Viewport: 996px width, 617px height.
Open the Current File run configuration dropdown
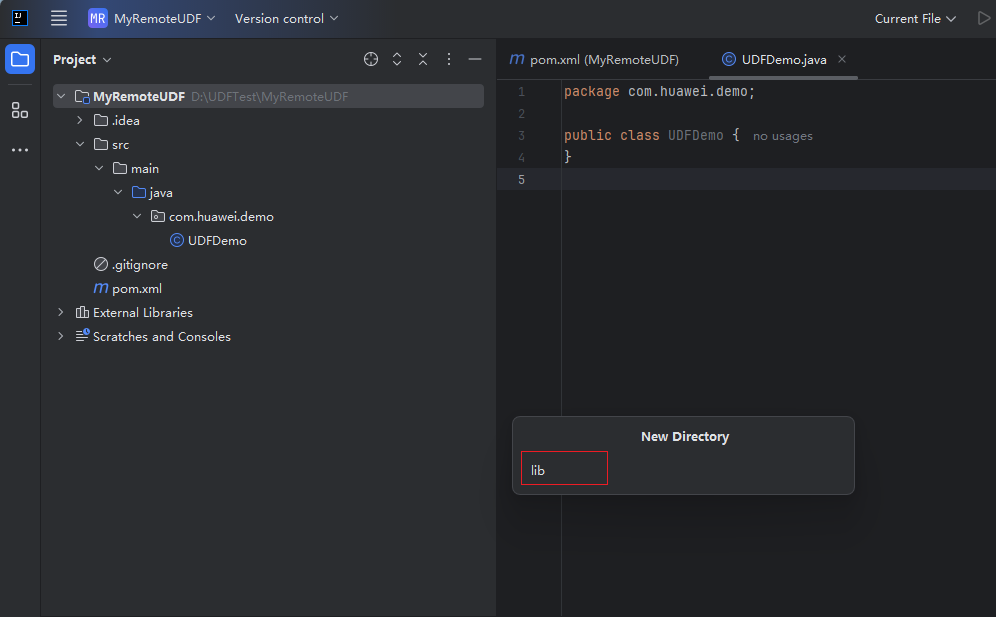tap(915, 18)
